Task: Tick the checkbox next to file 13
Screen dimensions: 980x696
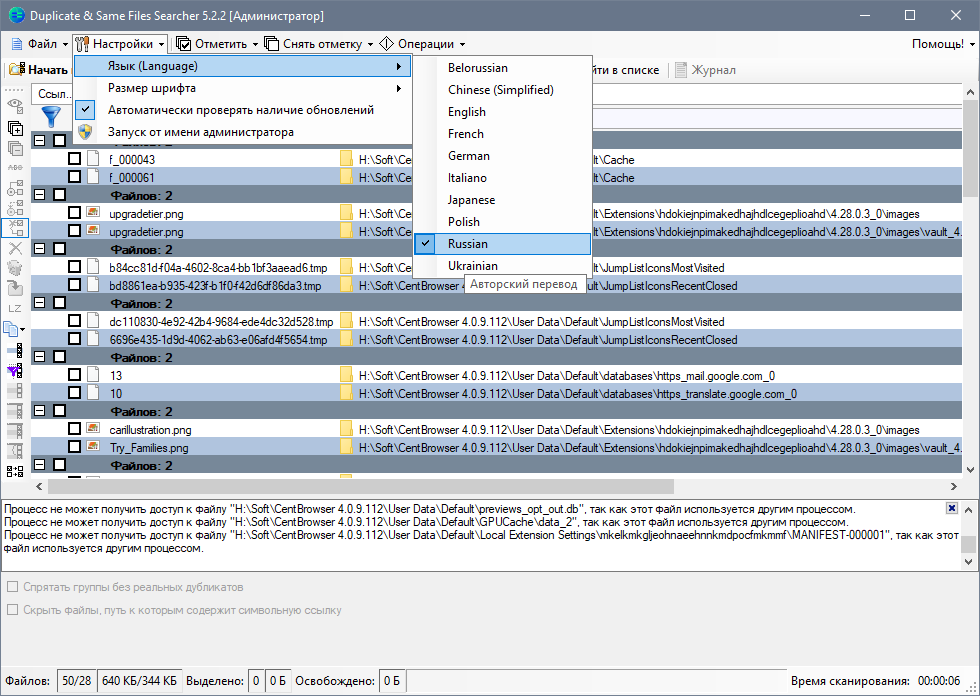Action: click(x=74, y=375)
